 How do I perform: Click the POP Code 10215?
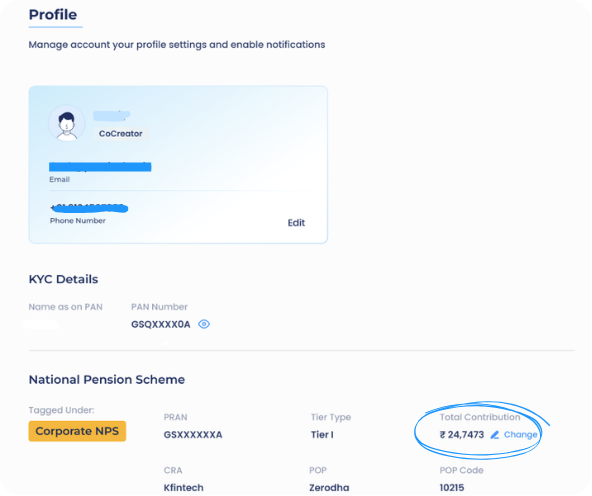coord(452,488)
